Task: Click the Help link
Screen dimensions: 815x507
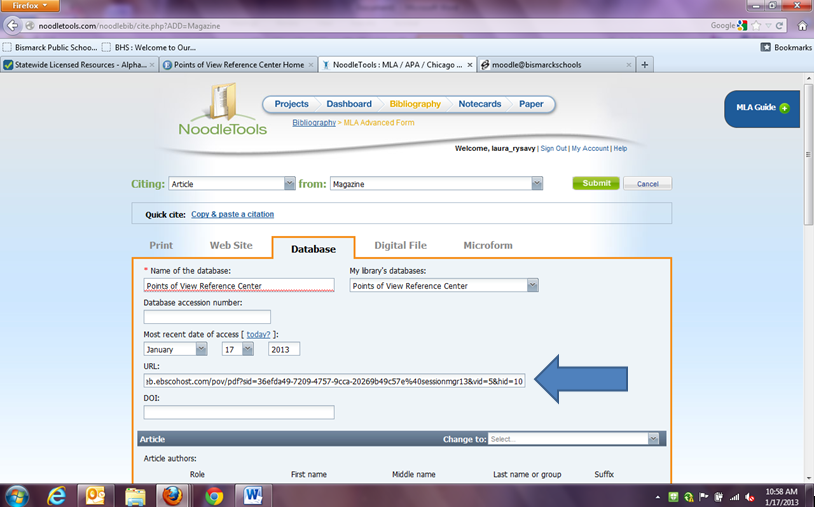Action: pyautogui.click(x=620, y=148)
